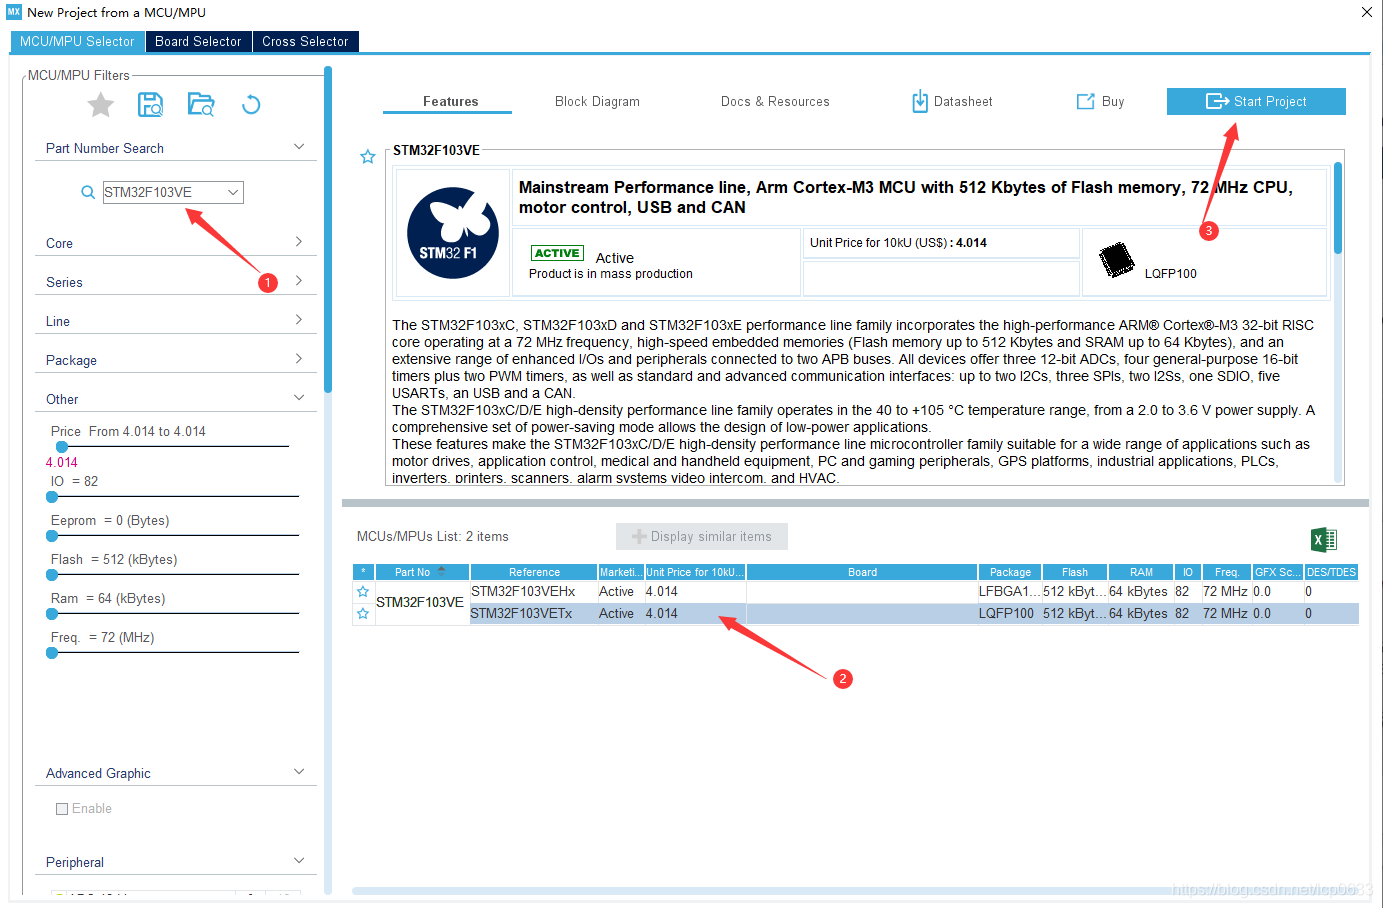Sort list by Part No column header
This screenshot has height=908, width=1383.
(x=421, y=572)
